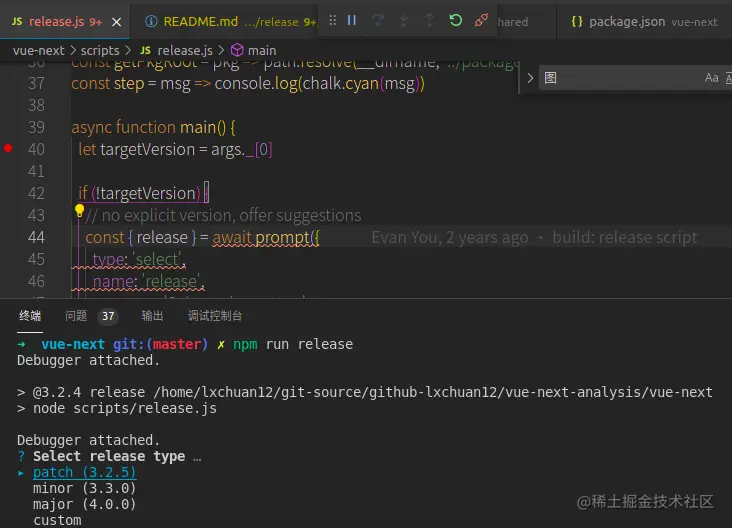Switch to the release.js tab
Image resolution: width=732 pixels, height=528 pixels.
tap(65, 21)
